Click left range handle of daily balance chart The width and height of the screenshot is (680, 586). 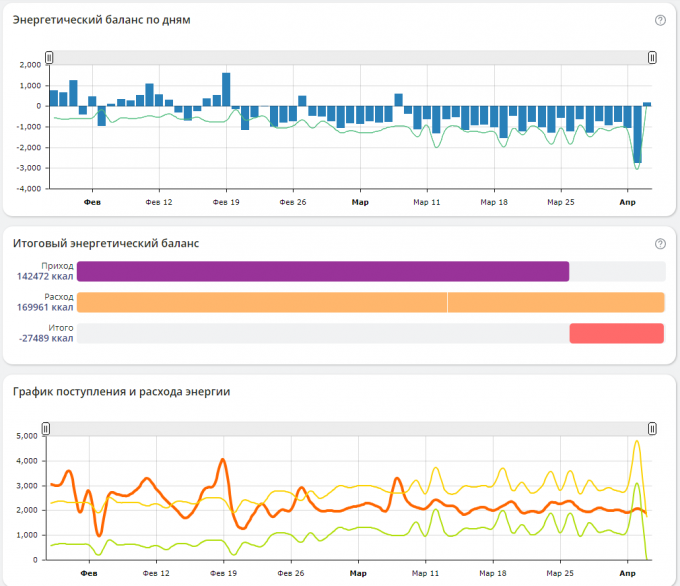point(49,58)
